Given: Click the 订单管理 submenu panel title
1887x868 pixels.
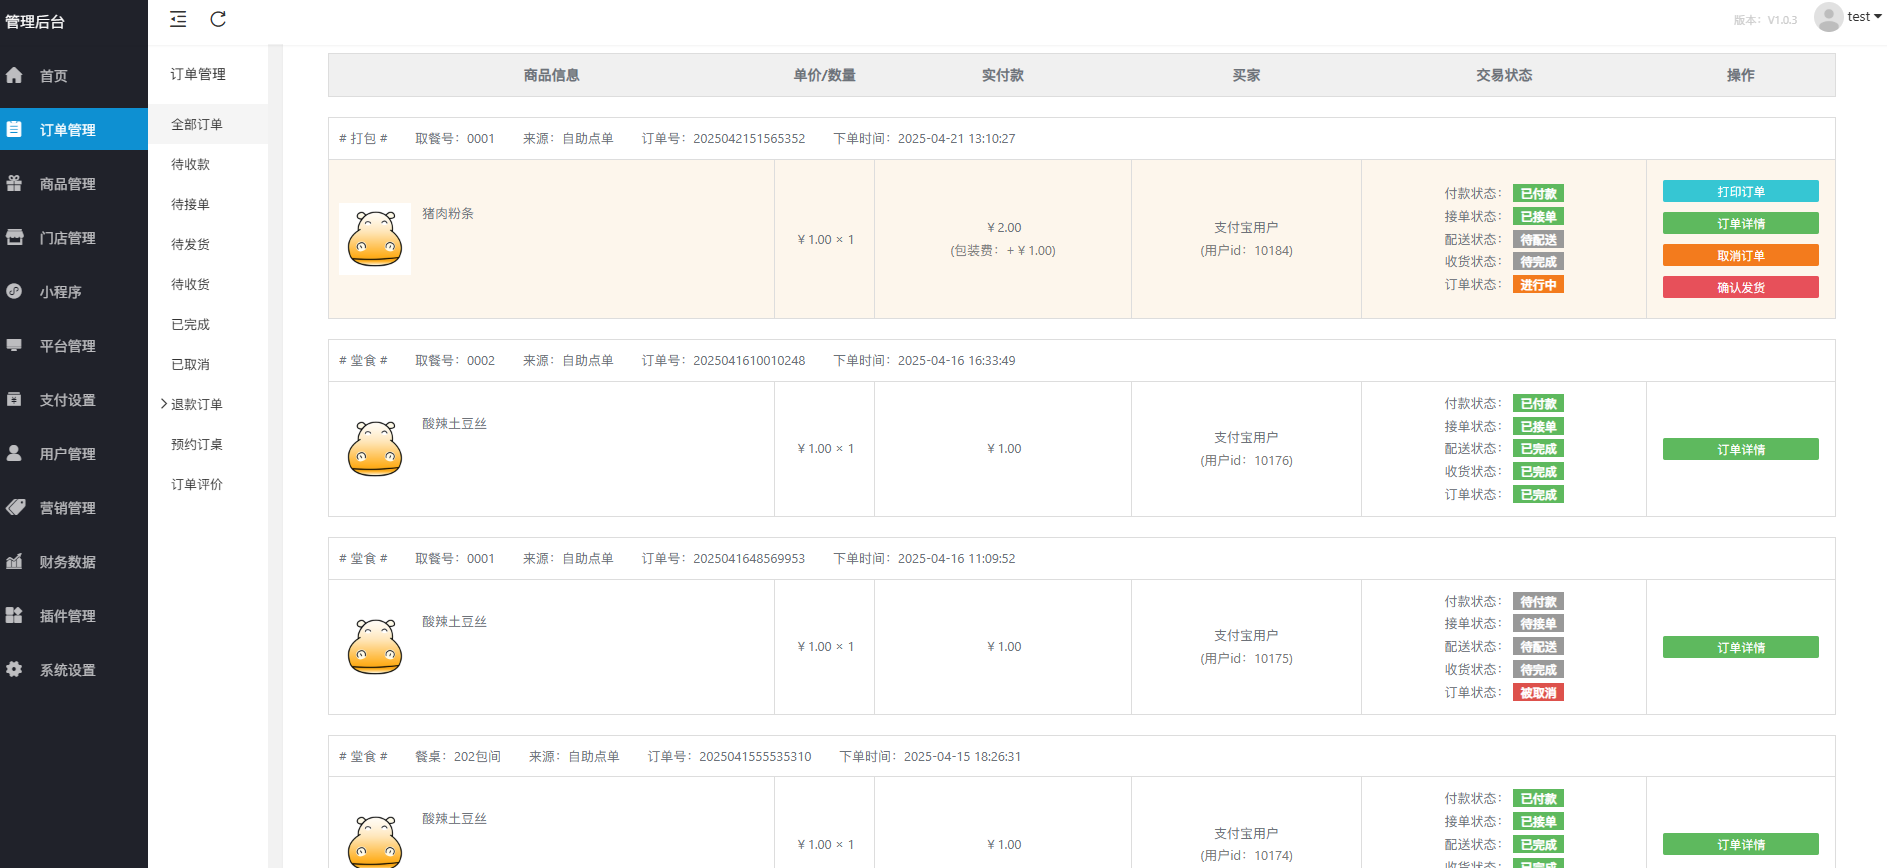Looking at the screenshot, I should (198, 74).
